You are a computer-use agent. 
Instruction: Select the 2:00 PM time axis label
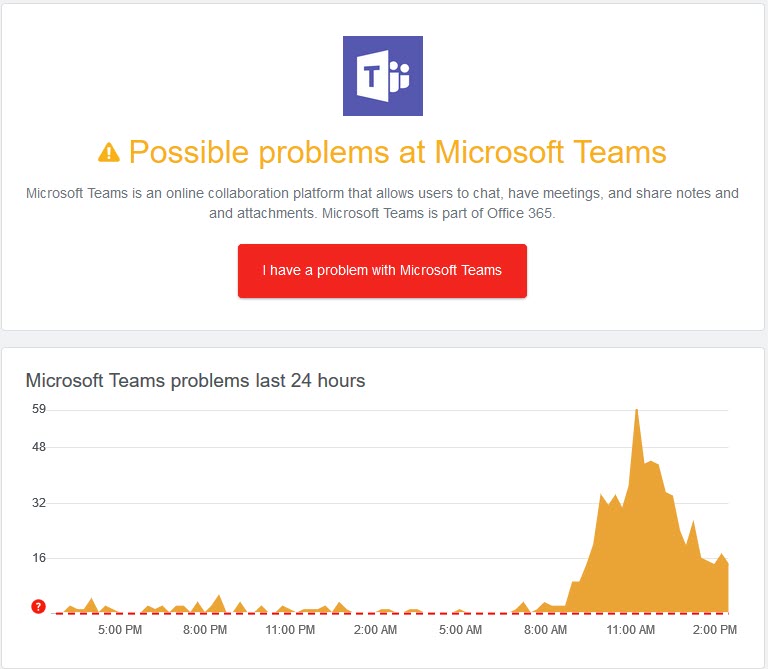coord(715,630)
